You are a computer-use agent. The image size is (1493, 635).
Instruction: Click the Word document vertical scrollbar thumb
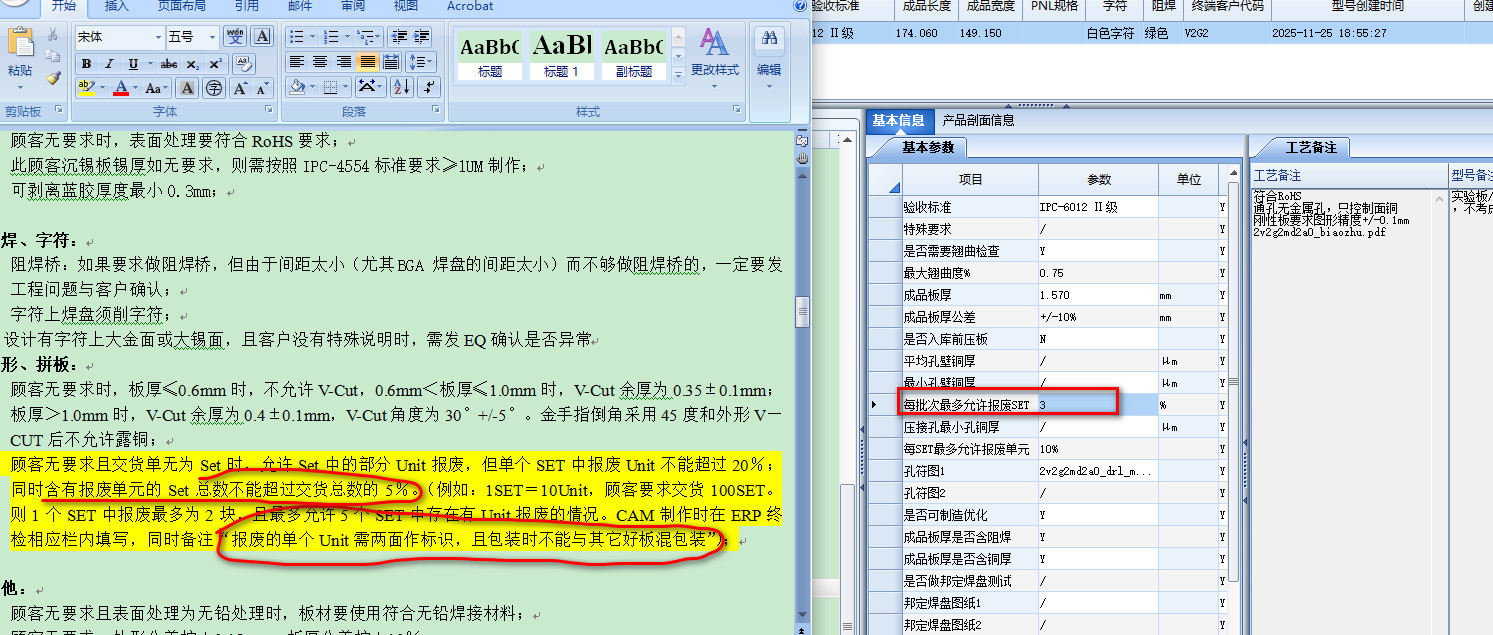(802, 311)
